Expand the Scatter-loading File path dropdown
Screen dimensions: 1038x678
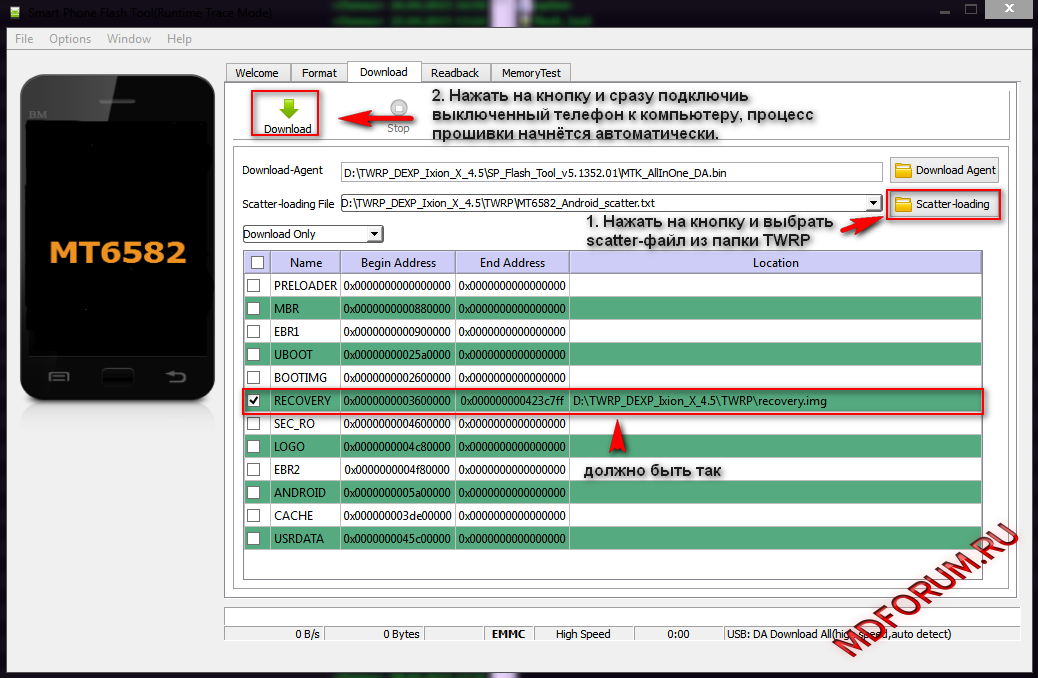873,204
